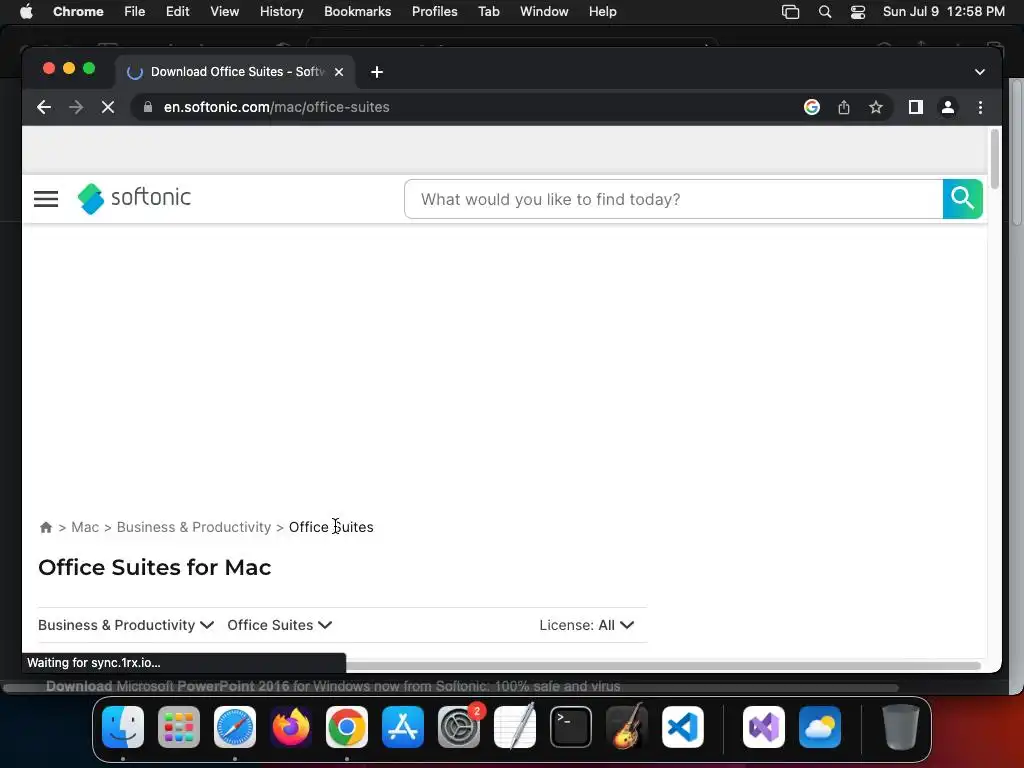Click the teal search magnifier button

tap(962, 199)
